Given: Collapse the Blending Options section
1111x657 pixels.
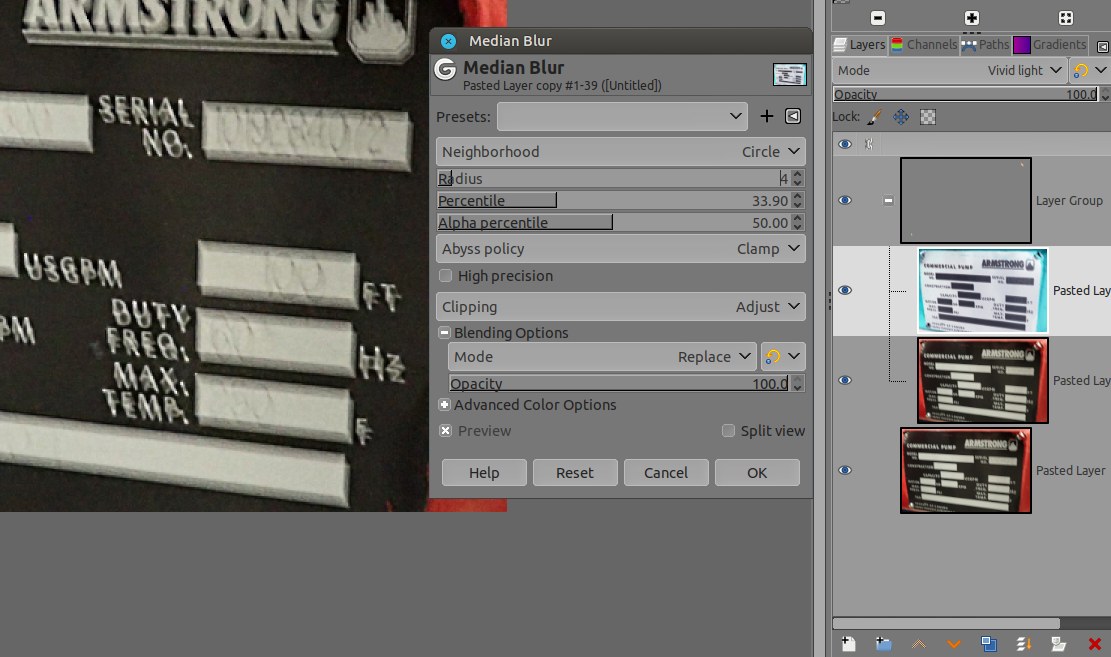Looking at the screenshot, I should click(444, 332).
